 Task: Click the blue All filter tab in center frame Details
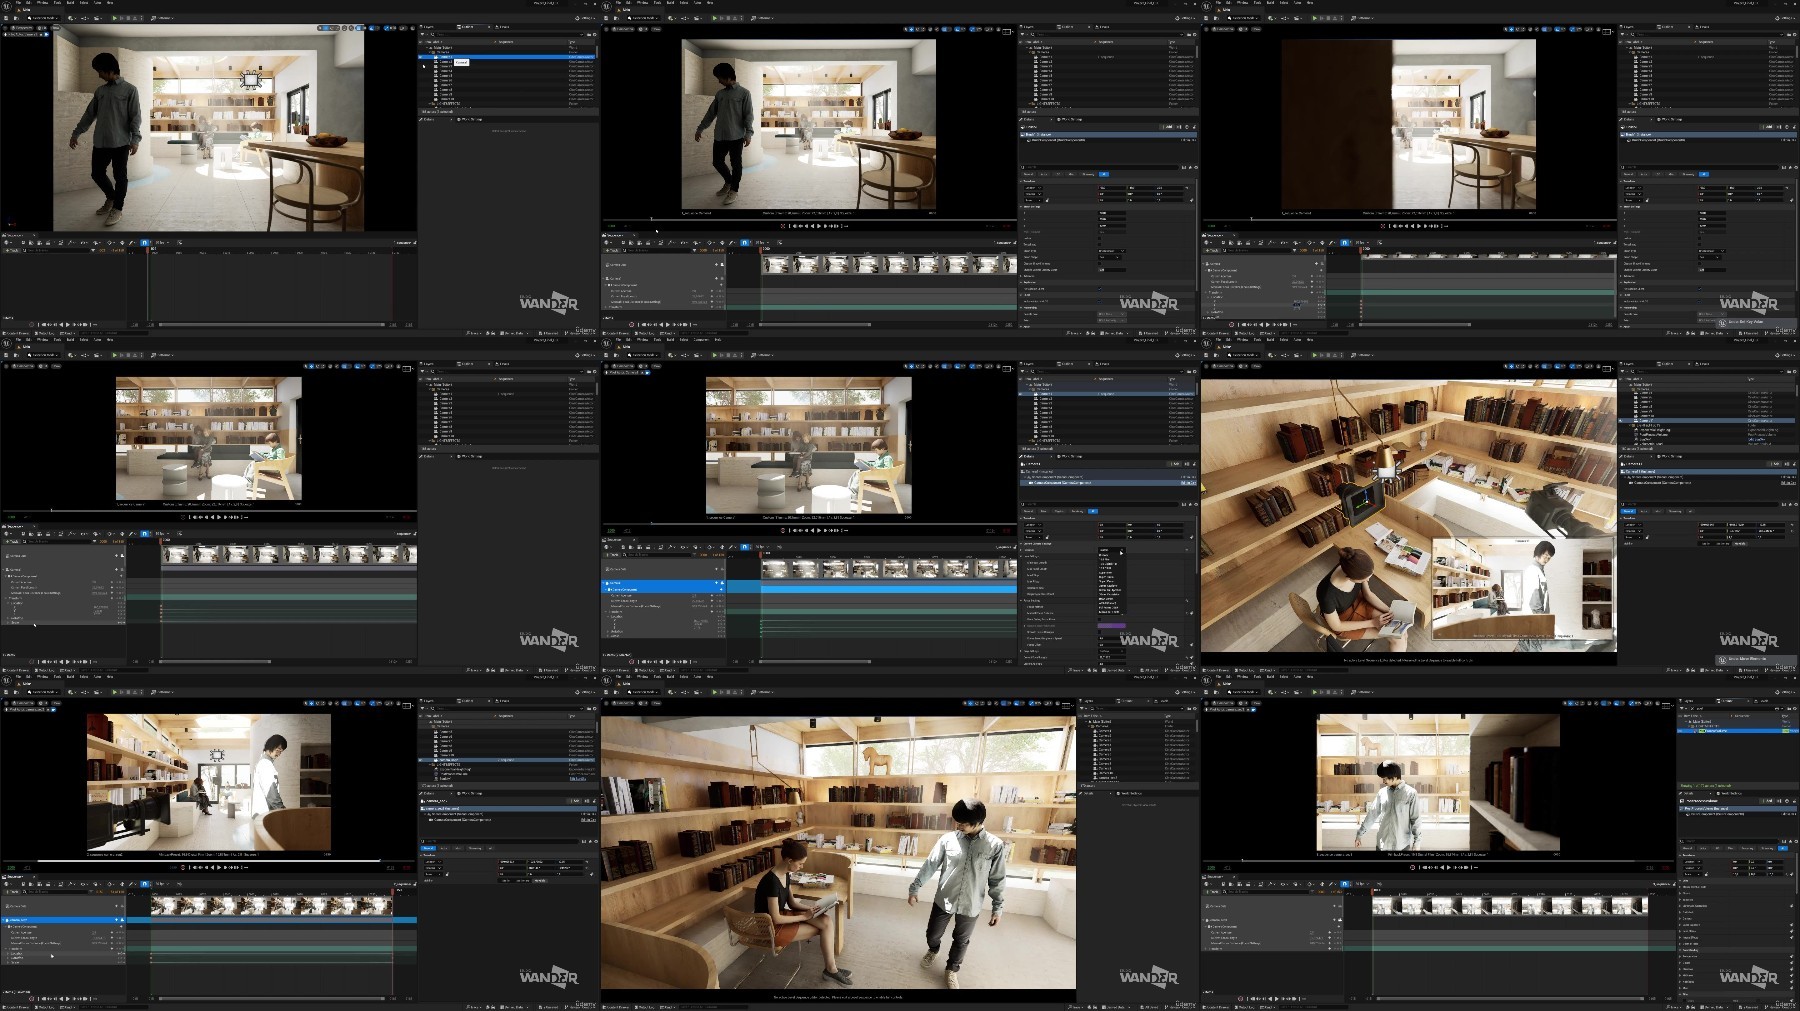coord(1092,511)
